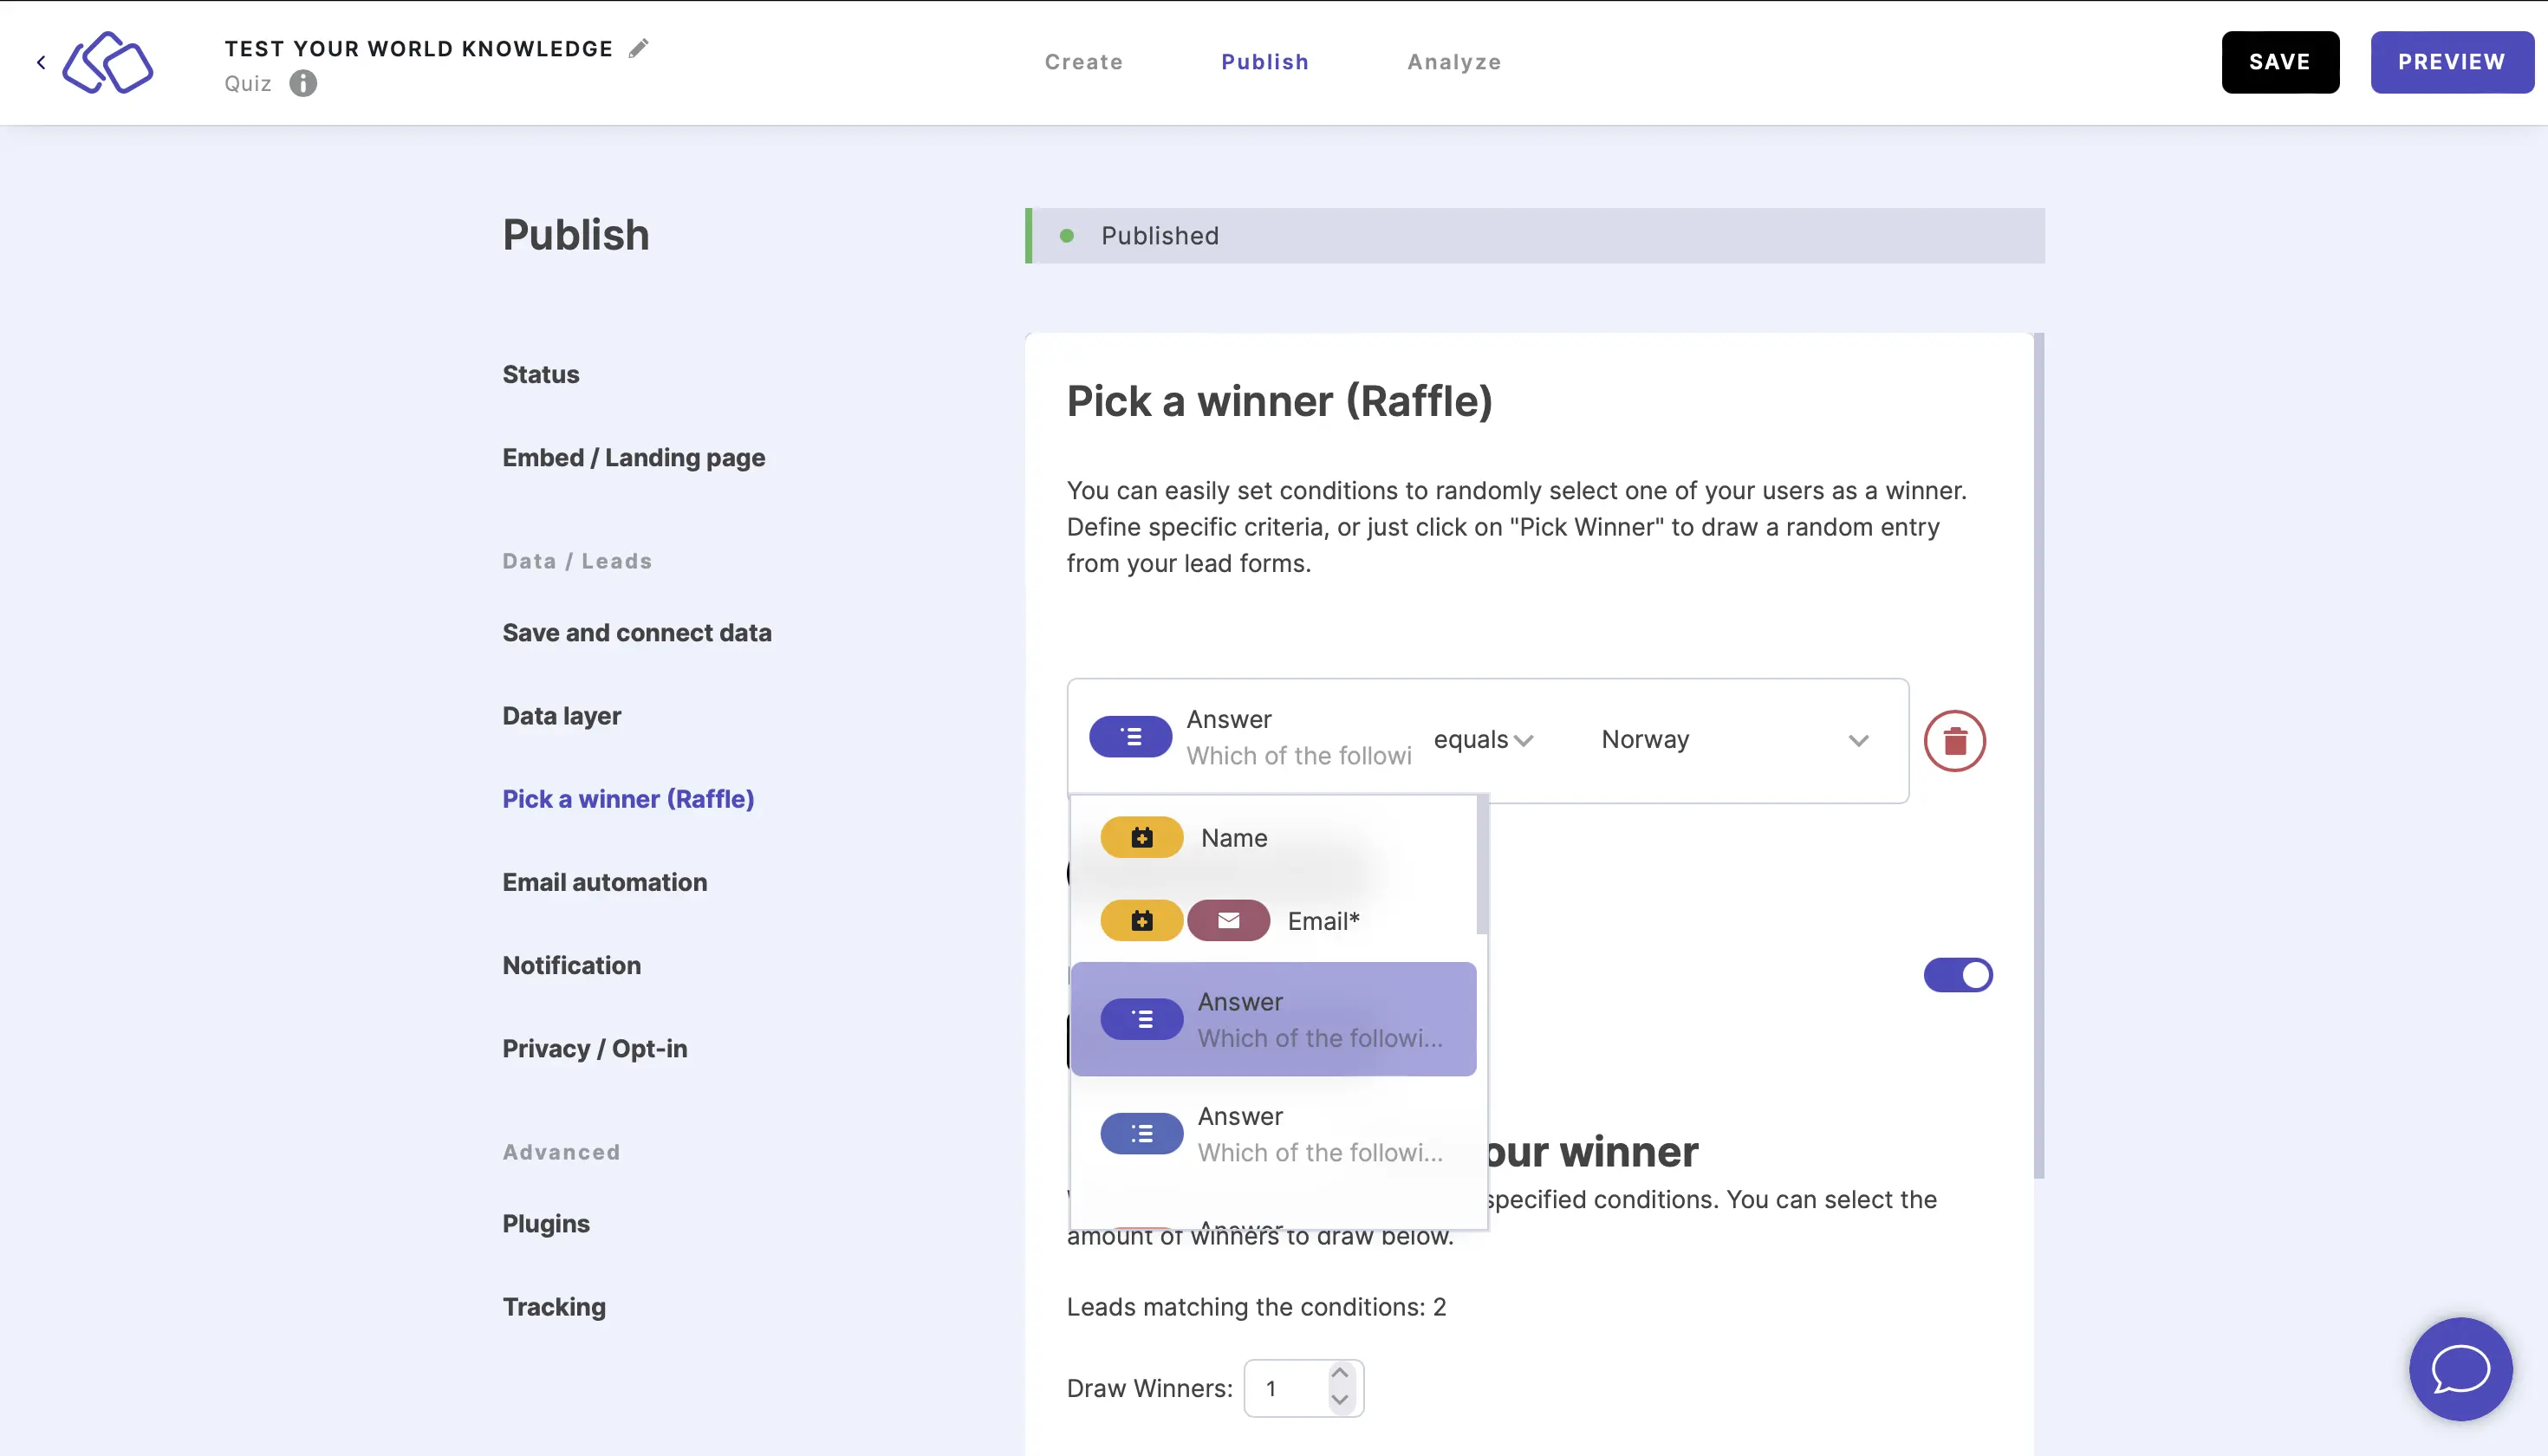Image resolution: width=2548 pixels, height=1456 pixels.
Task: Click the edit pencil icon next to title
Action: click(640, 48)
